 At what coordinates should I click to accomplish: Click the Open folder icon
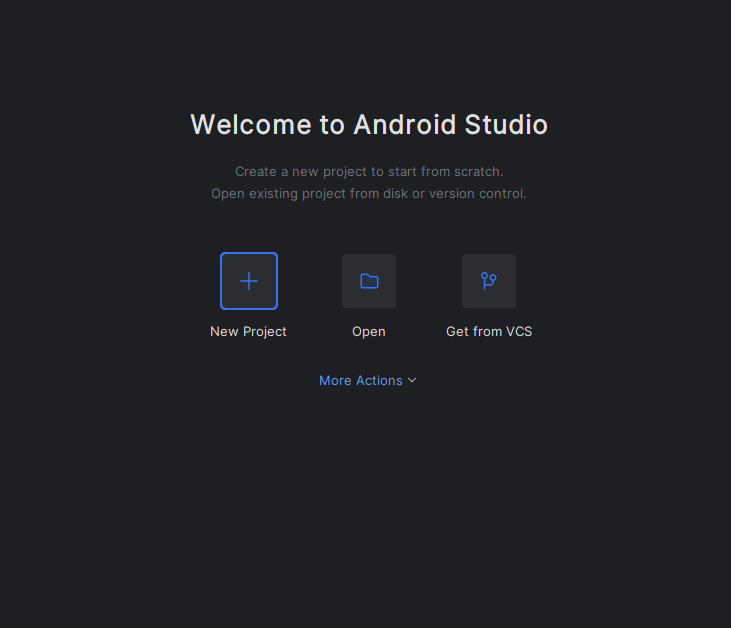369,281
